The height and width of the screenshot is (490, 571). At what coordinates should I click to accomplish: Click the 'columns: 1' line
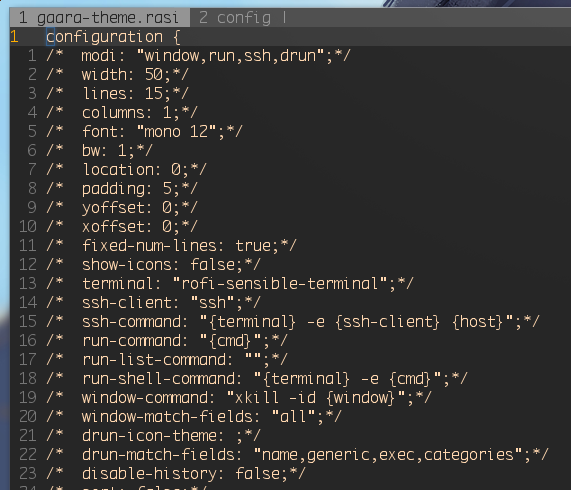[x=122, y=112]
